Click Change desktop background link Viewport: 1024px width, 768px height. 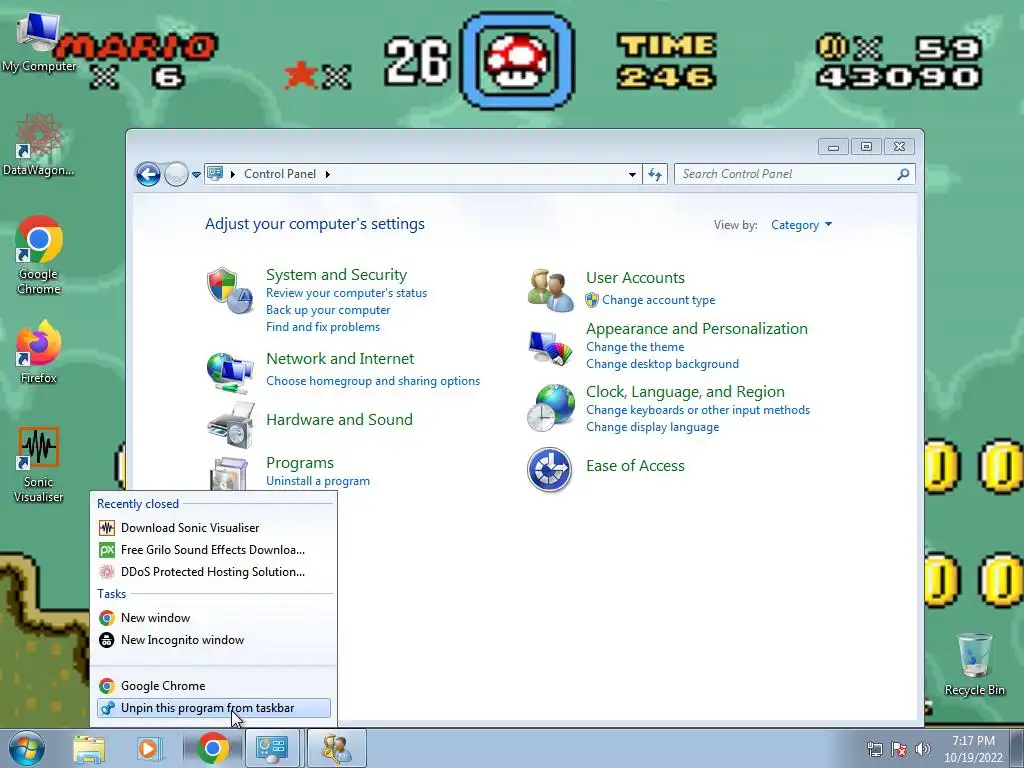662,364
